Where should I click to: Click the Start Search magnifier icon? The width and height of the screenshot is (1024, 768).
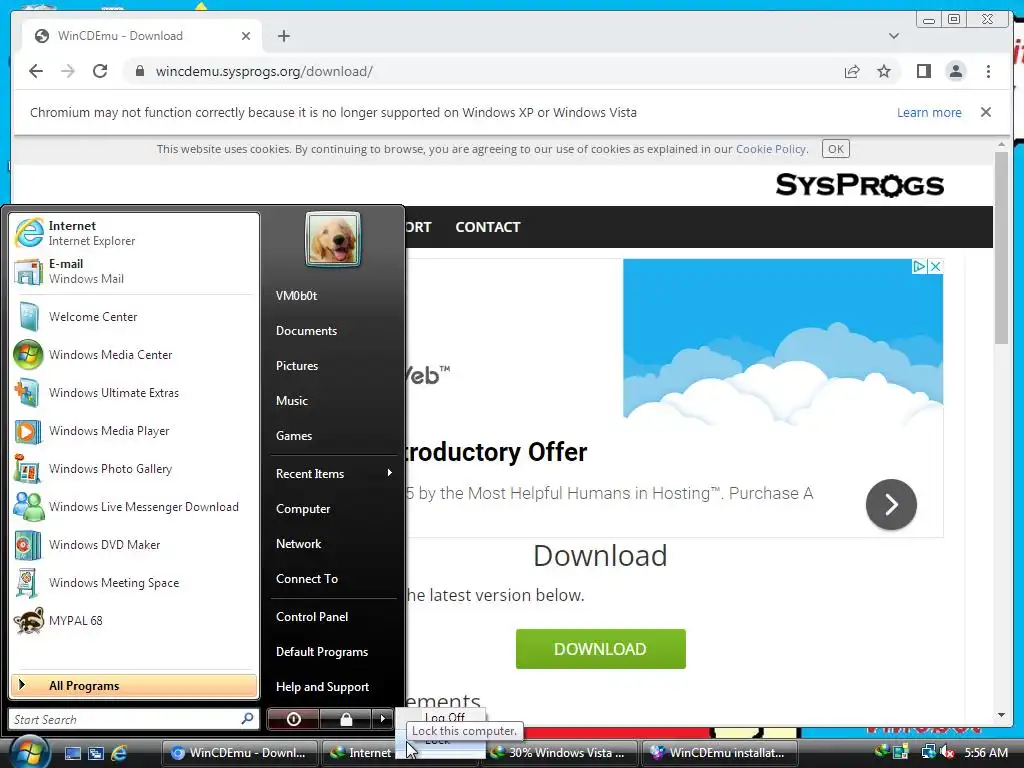(x=247, y=719)
